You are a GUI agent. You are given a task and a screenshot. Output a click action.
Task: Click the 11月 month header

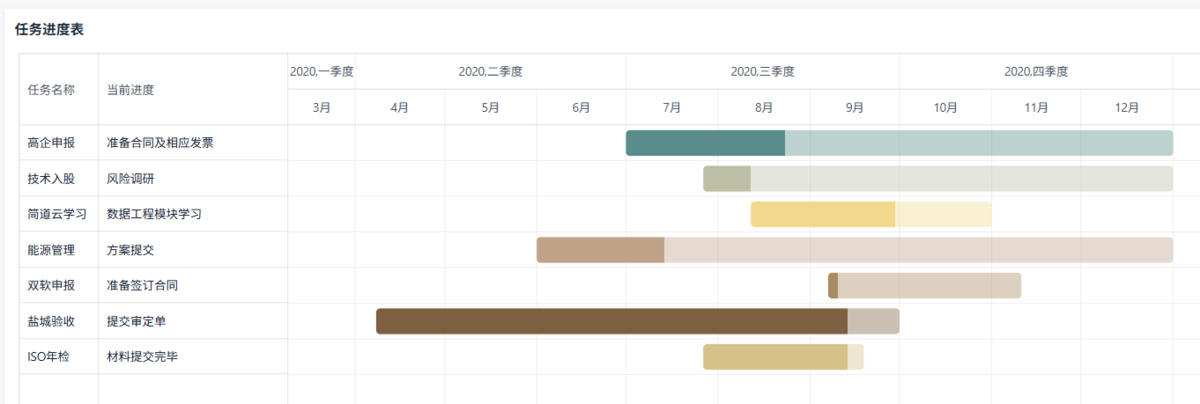(1037, 107)
